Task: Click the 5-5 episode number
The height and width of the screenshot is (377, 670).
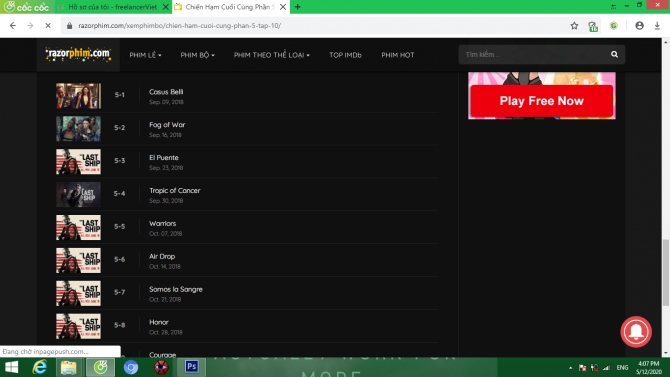Action: click(120, 227)
